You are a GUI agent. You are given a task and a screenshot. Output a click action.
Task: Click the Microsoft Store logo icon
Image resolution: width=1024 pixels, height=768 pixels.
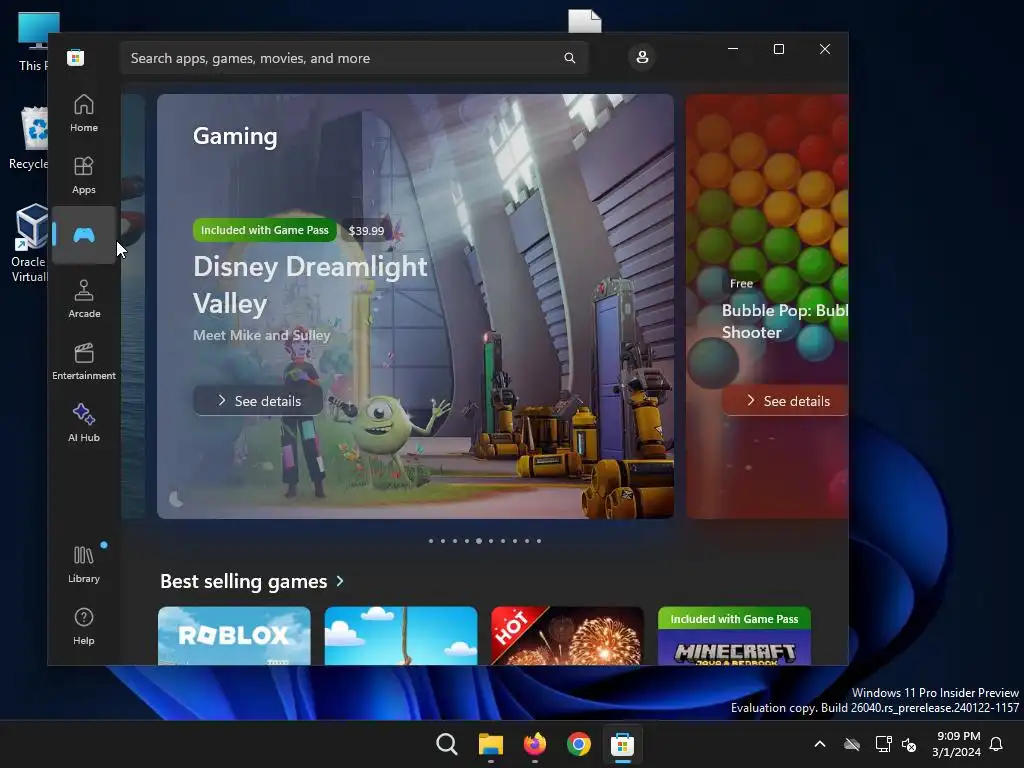tap(76, 57)
